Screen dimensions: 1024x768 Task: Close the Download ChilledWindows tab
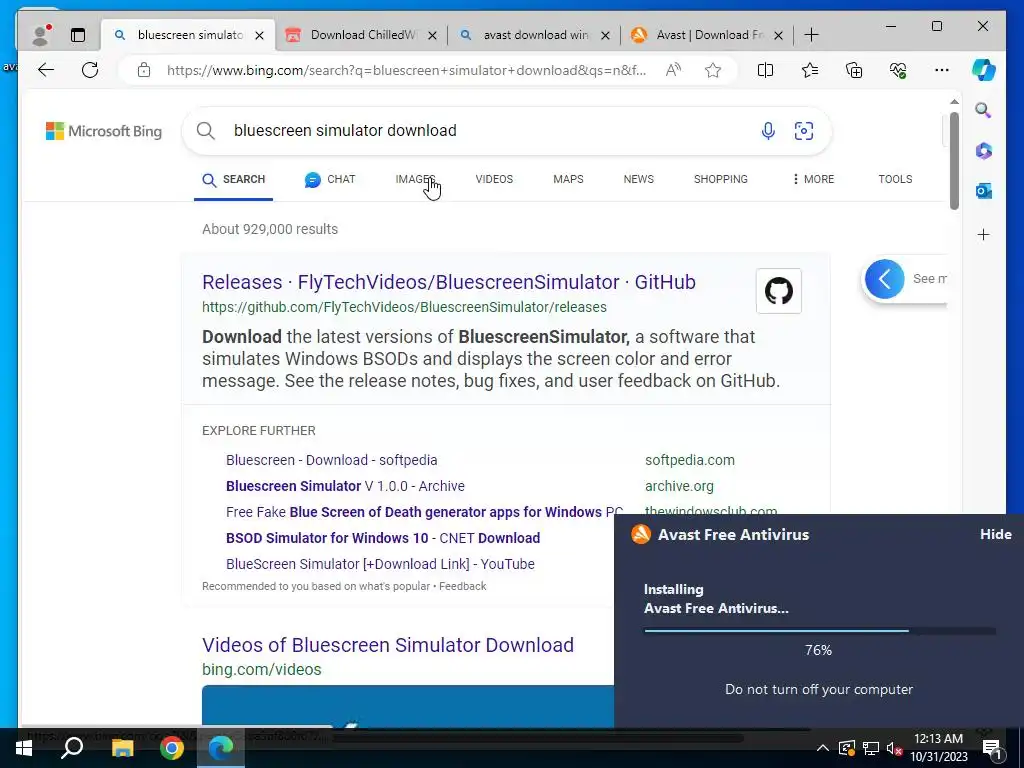click(x=432, y=35)
